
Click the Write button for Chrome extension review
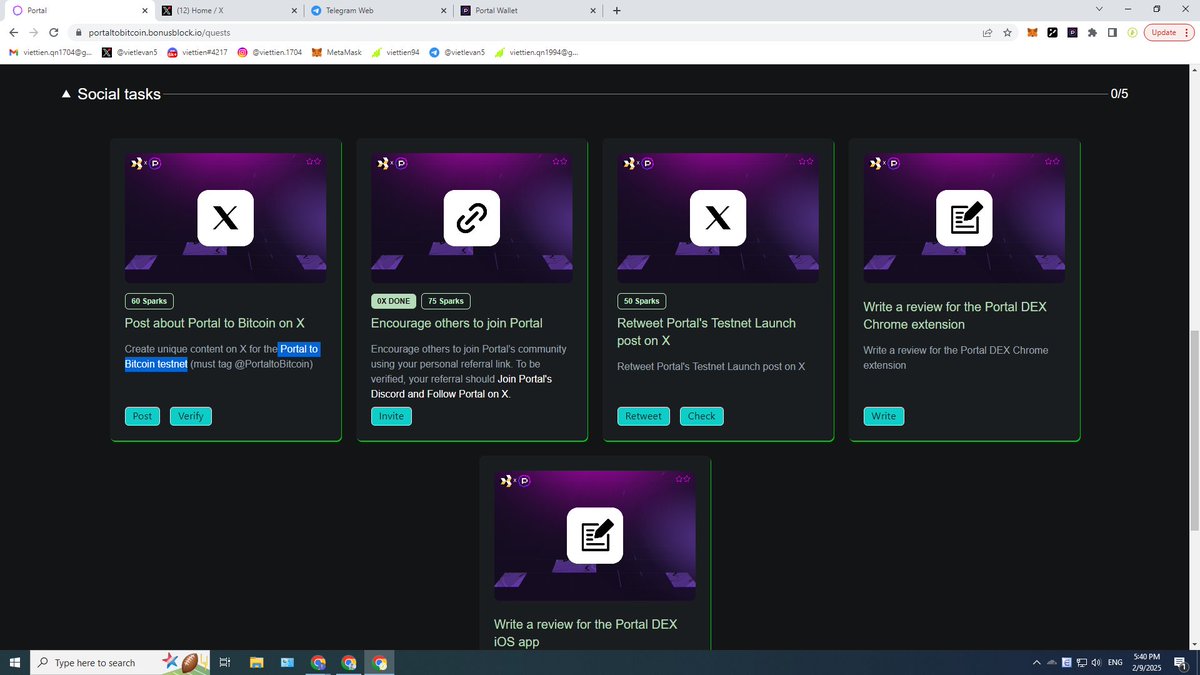tap(883, 416)
